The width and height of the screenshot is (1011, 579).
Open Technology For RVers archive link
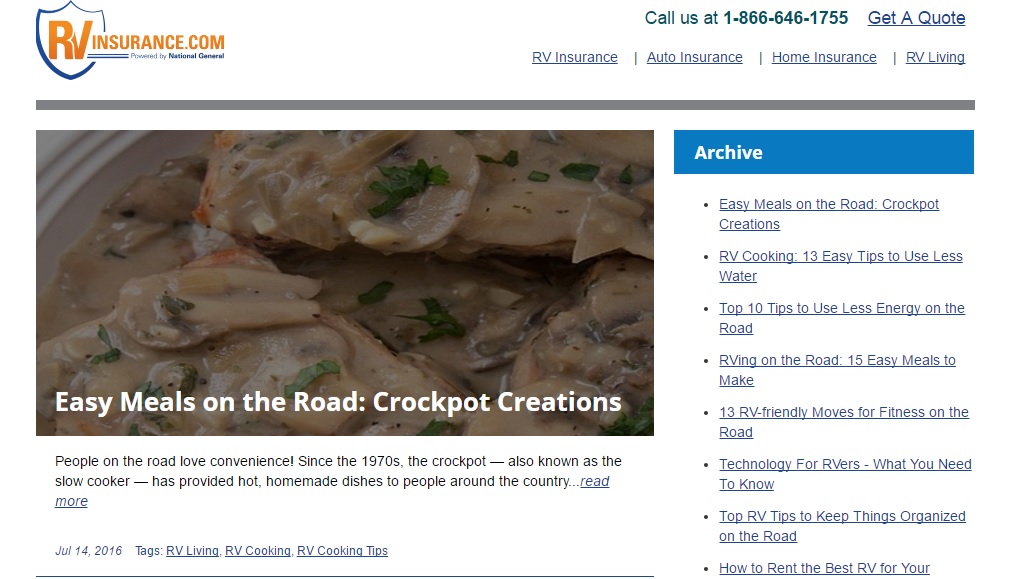845,474
